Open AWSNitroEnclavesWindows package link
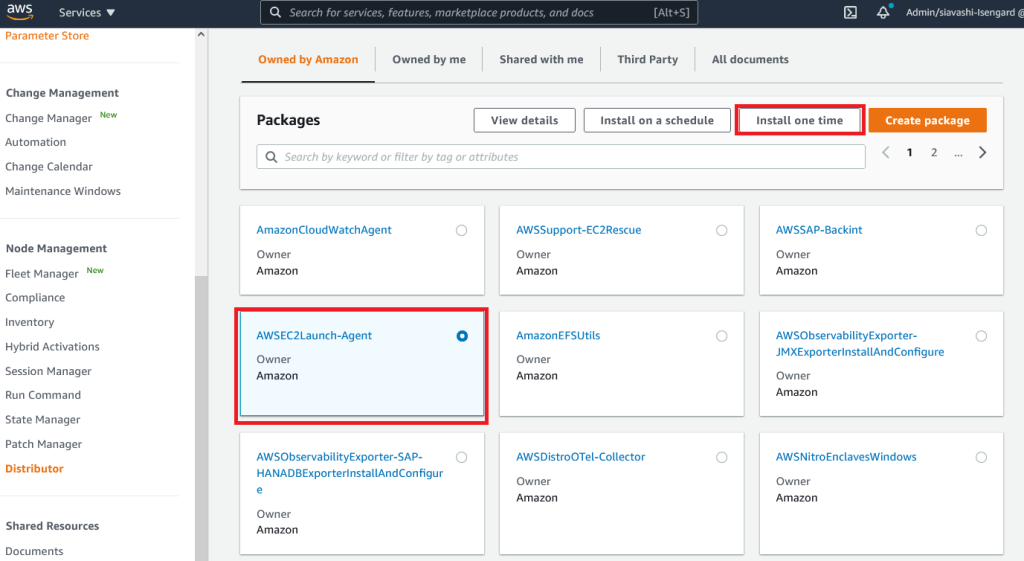The height and width of the screenshot is (561, 1024). tap(846, 457)
